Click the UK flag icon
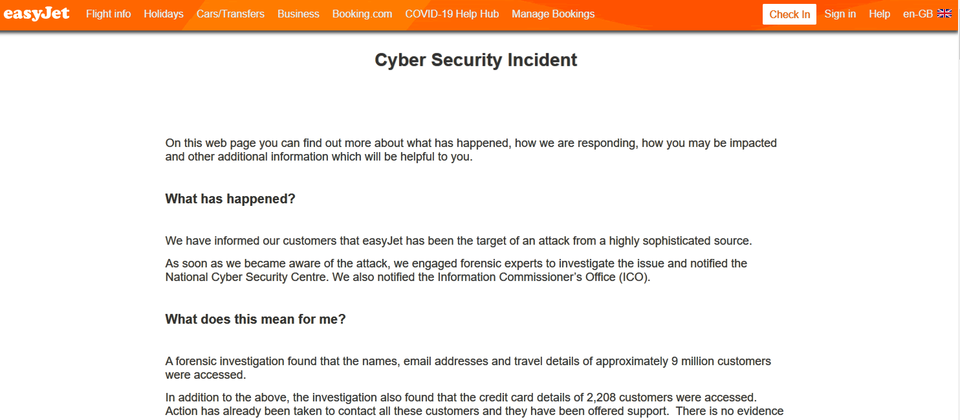This screenshot has width=960, height=420. tap(944, 14)
